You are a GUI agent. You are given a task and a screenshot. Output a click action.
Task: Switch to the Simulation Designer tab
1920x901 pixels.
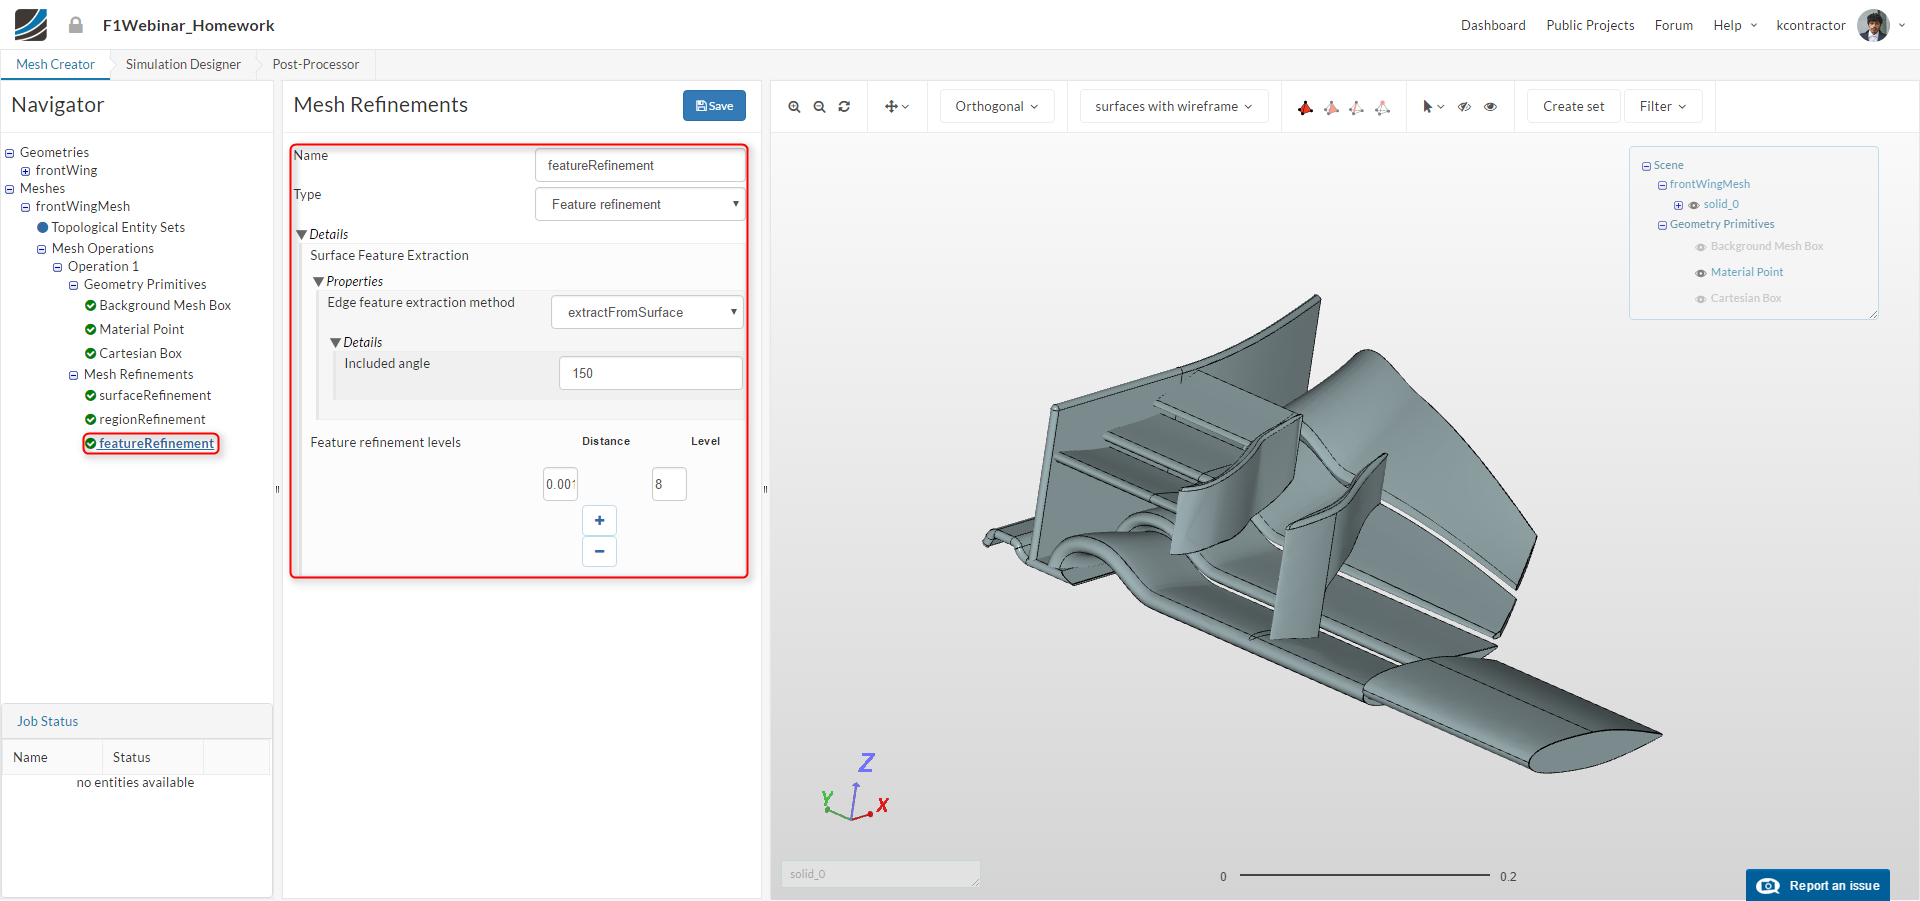183,64
